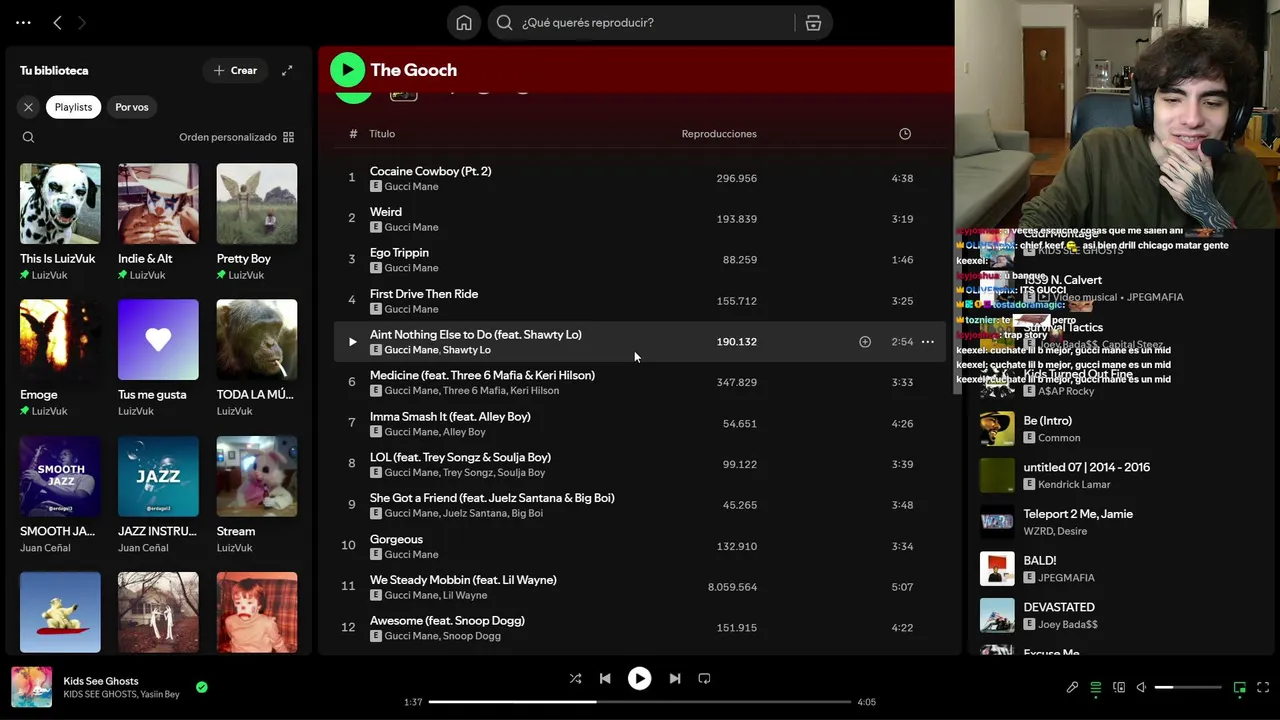
Task: Open the lyrics microphone view
Action: coord(1072,688)
